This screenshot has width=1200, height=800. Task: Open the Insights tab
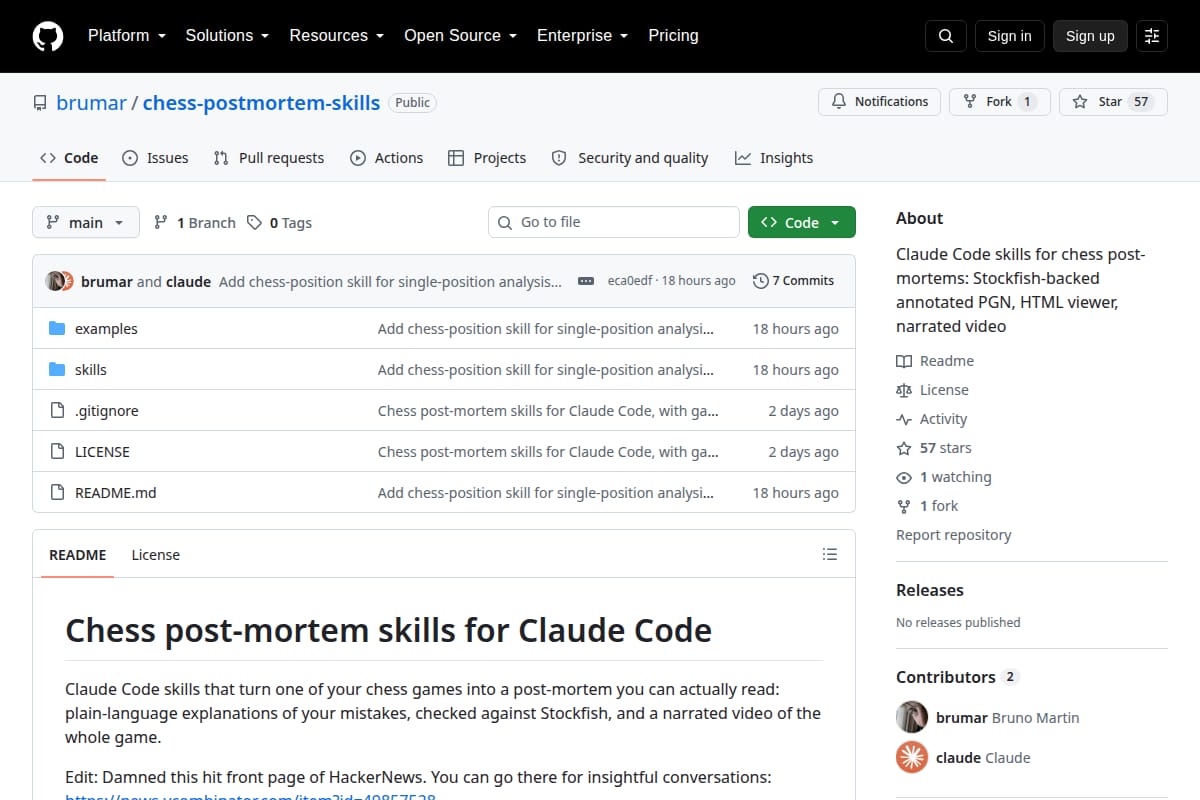click(x=774, y=158)
